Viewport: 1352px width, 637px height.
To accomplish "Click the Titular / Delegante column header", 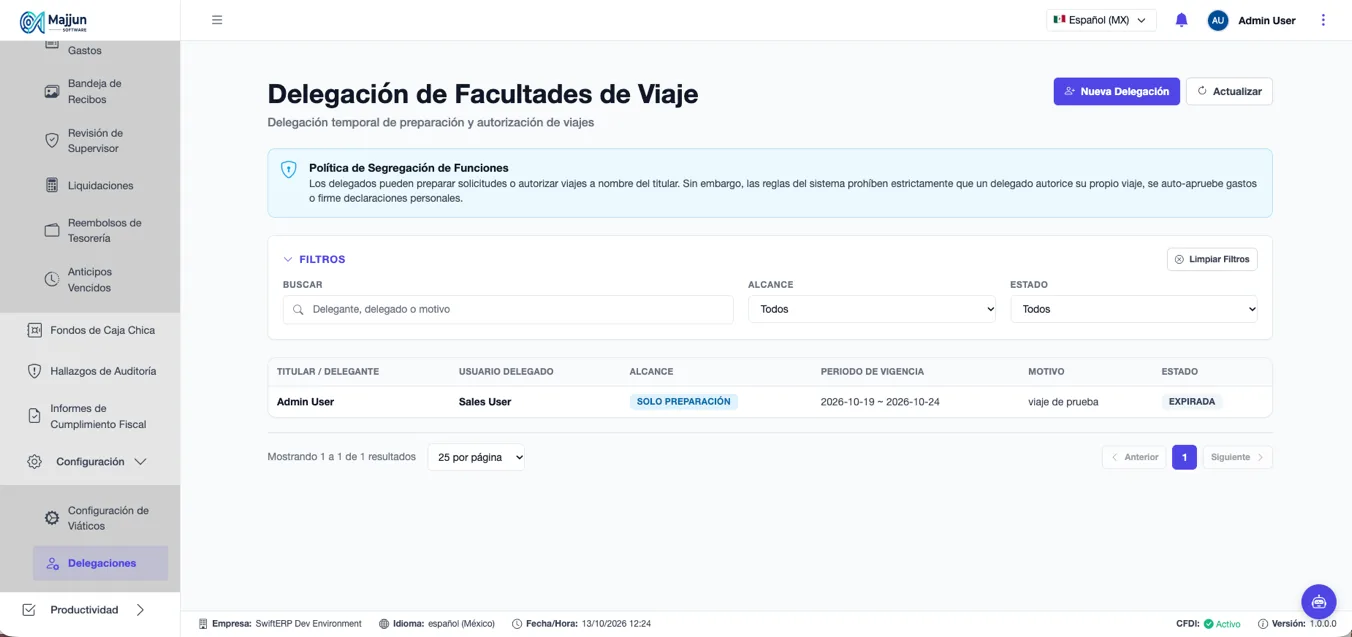I will click(x=328, y=371).
